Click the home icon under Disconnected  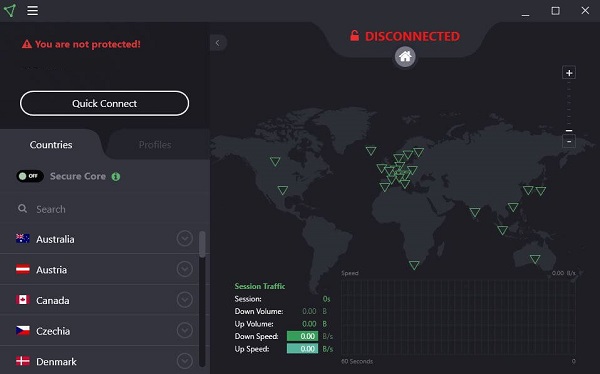405,57
